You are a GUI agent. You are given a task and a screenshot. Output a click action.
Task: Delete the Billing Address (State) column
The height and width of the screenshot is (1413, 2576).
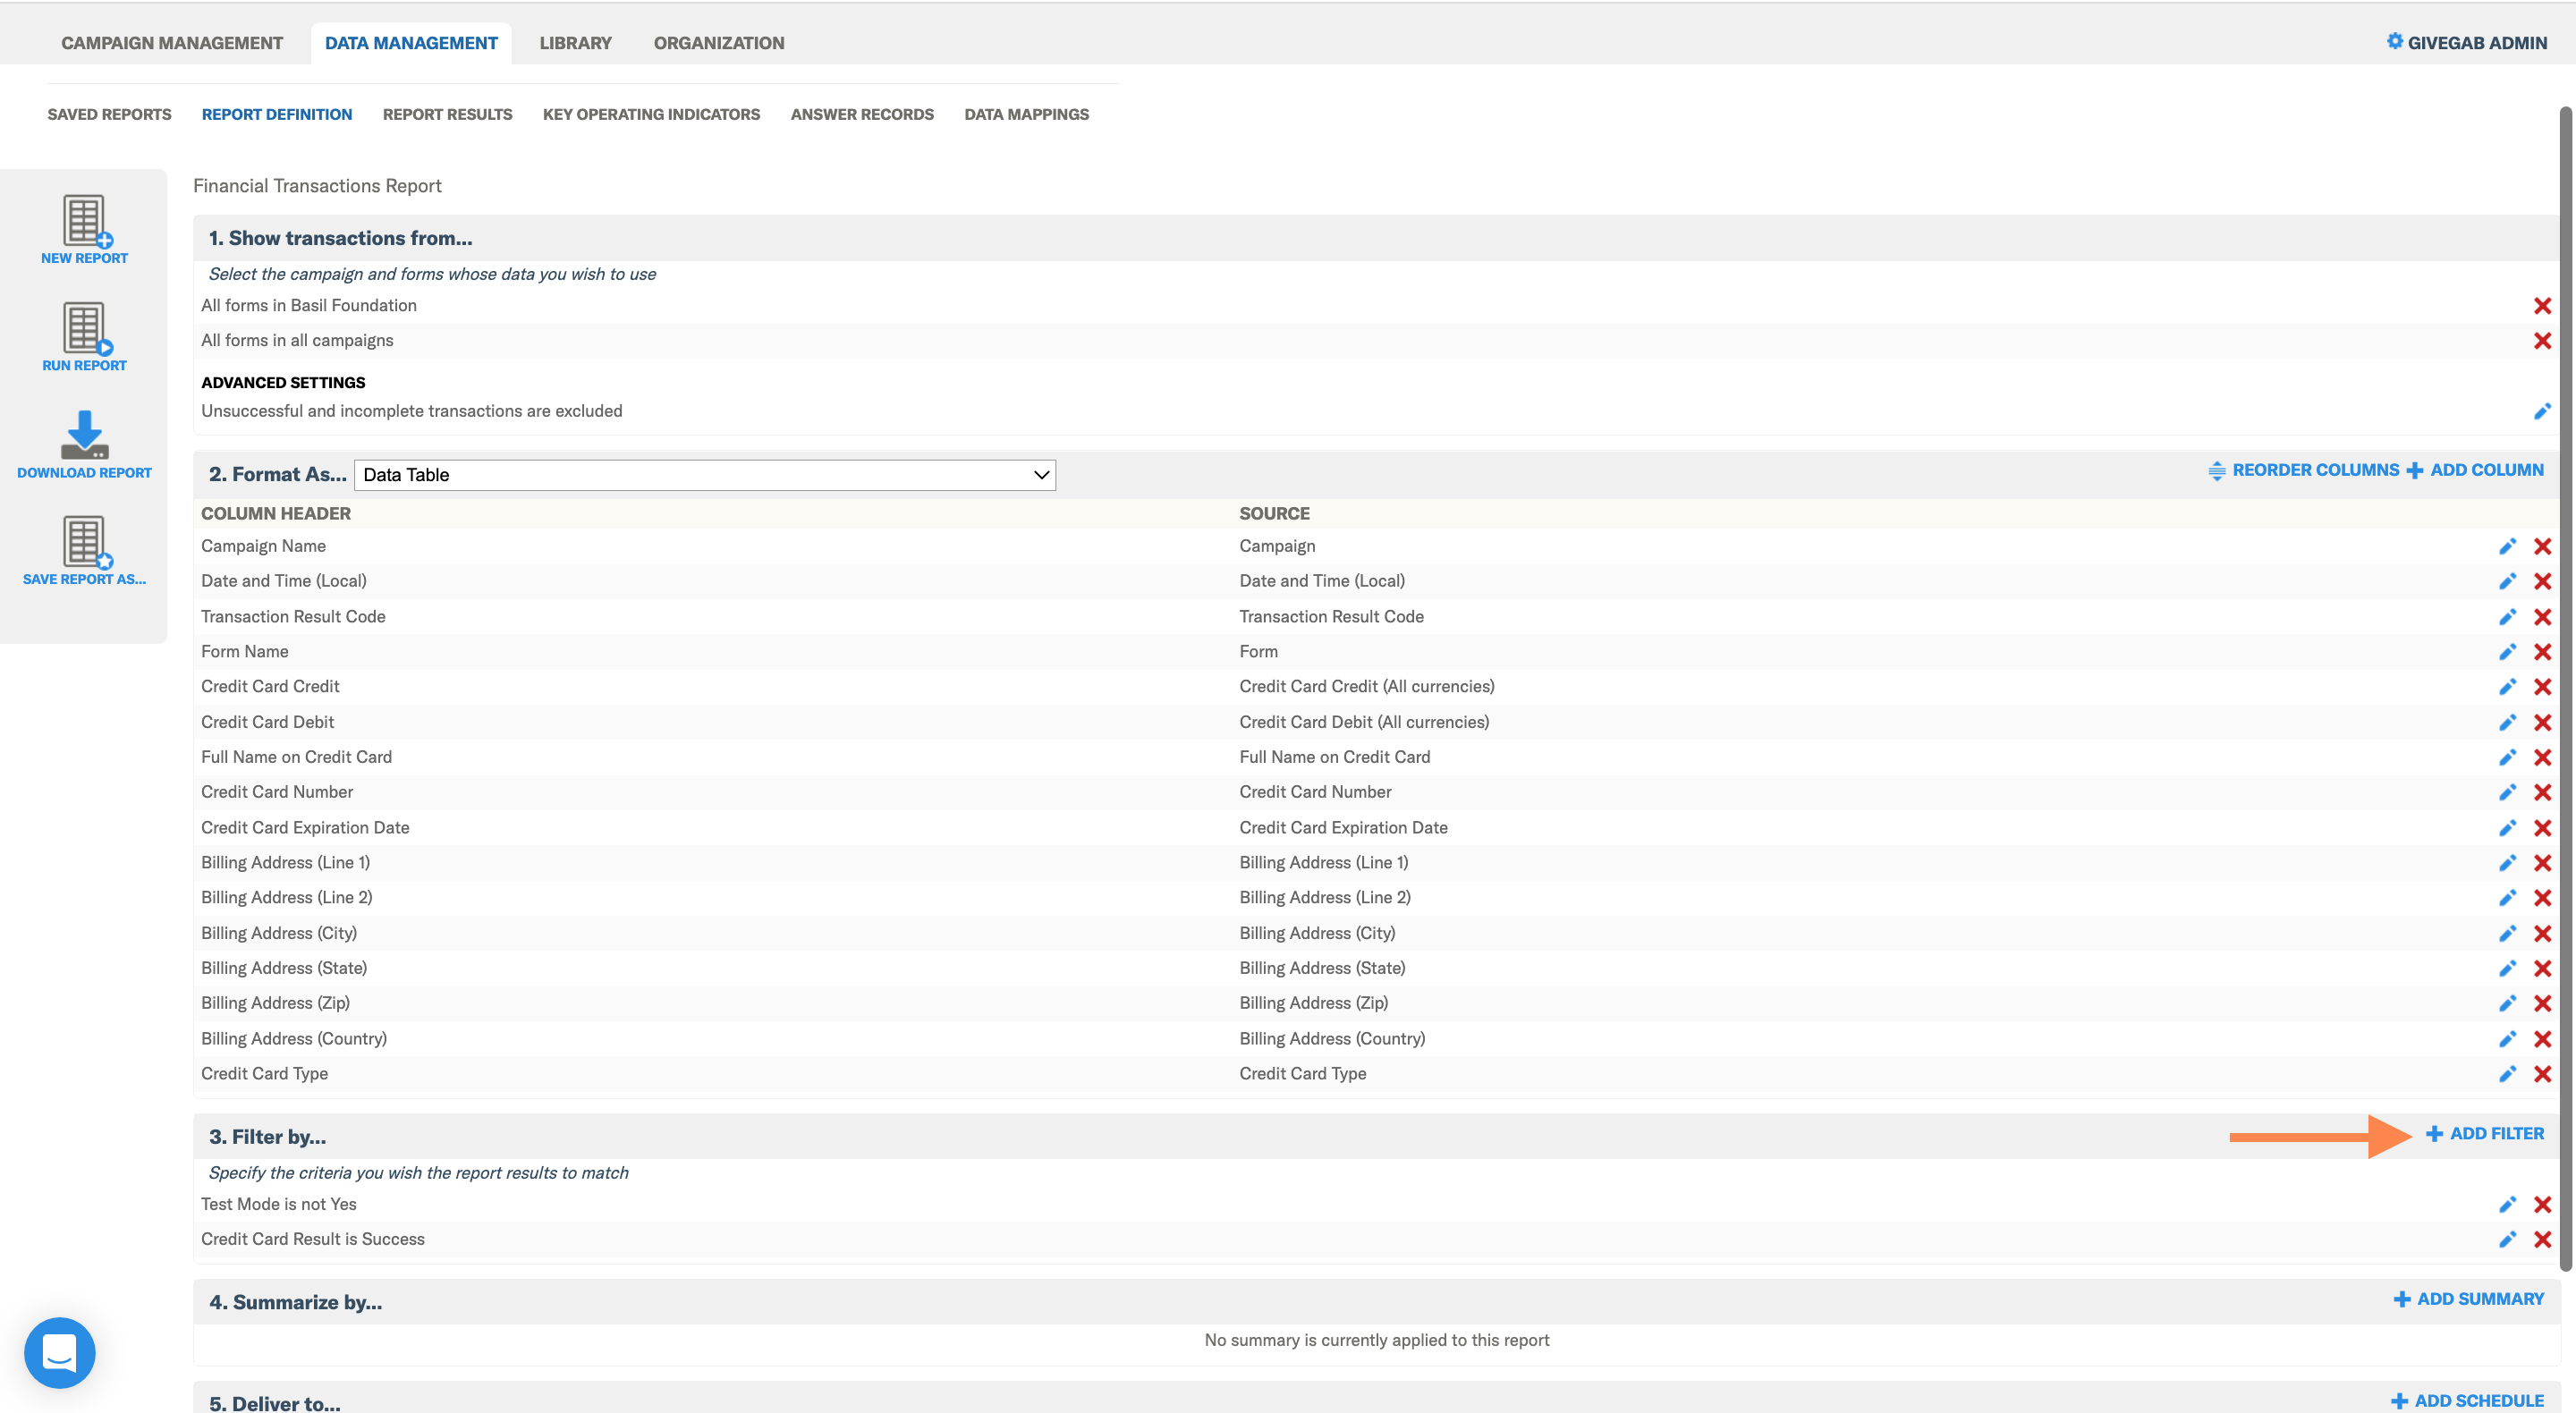tap(2542, 968)
